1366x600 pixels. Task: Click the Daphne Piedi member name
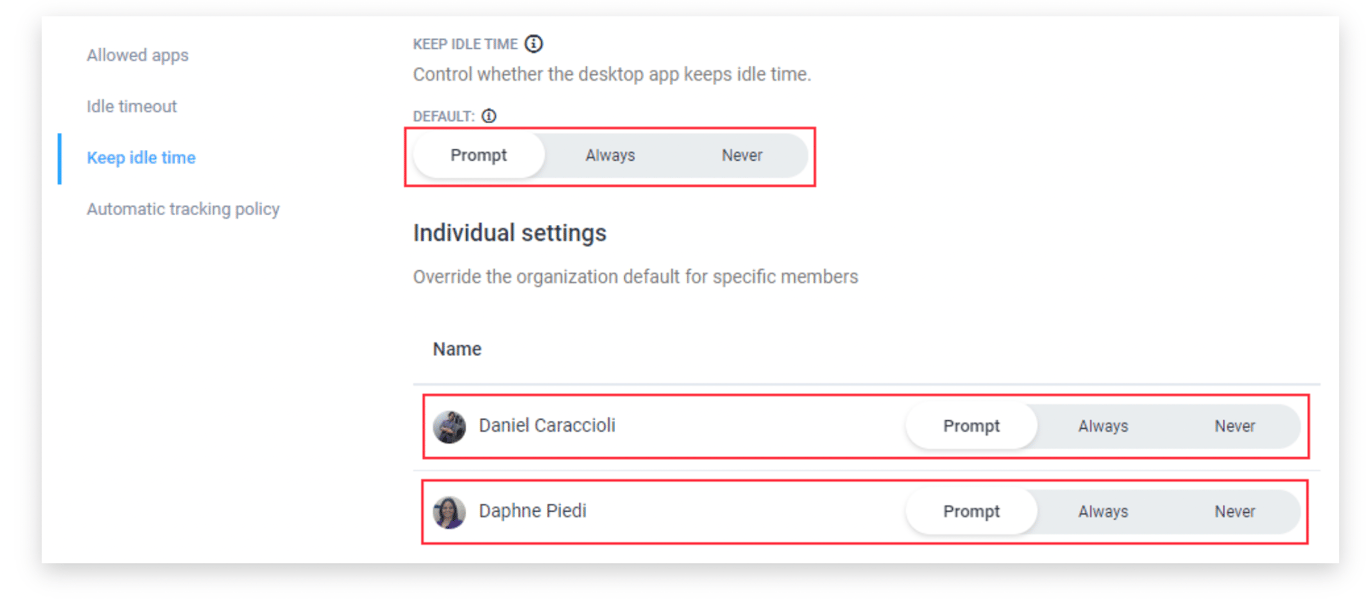point(532,512)
